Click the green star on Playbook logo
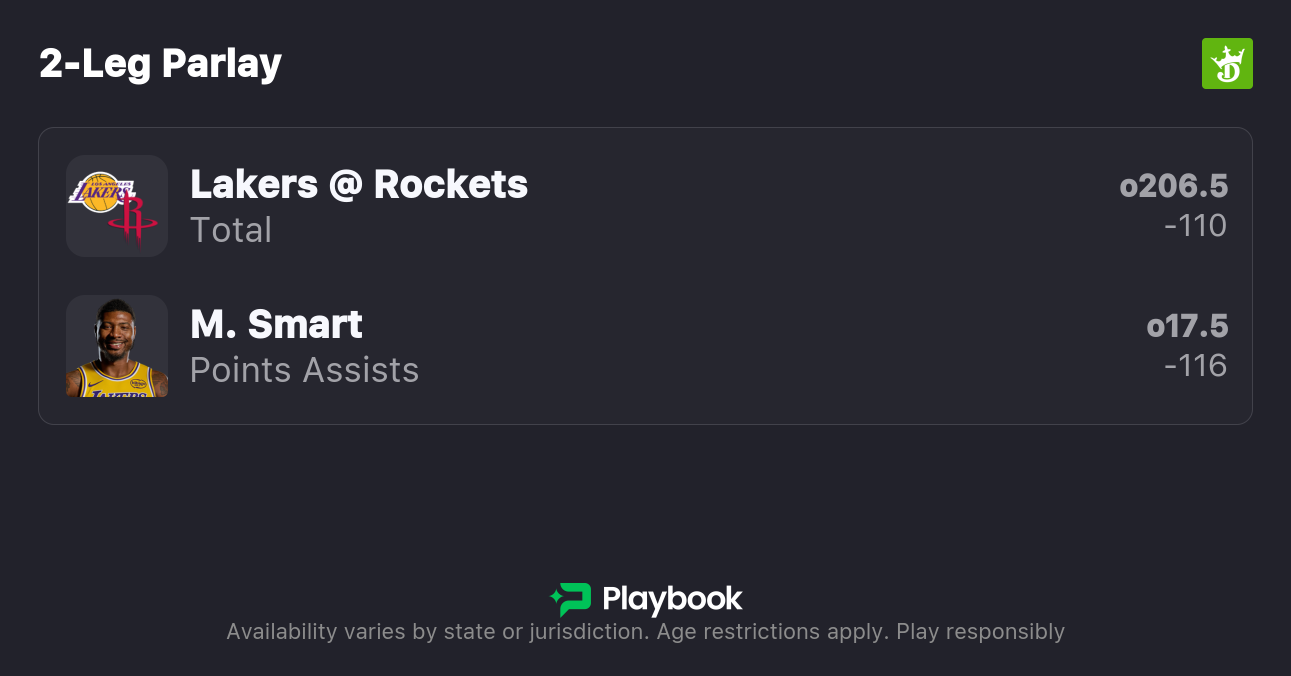This screenshot has width=1291, height=676. point(555,600)
